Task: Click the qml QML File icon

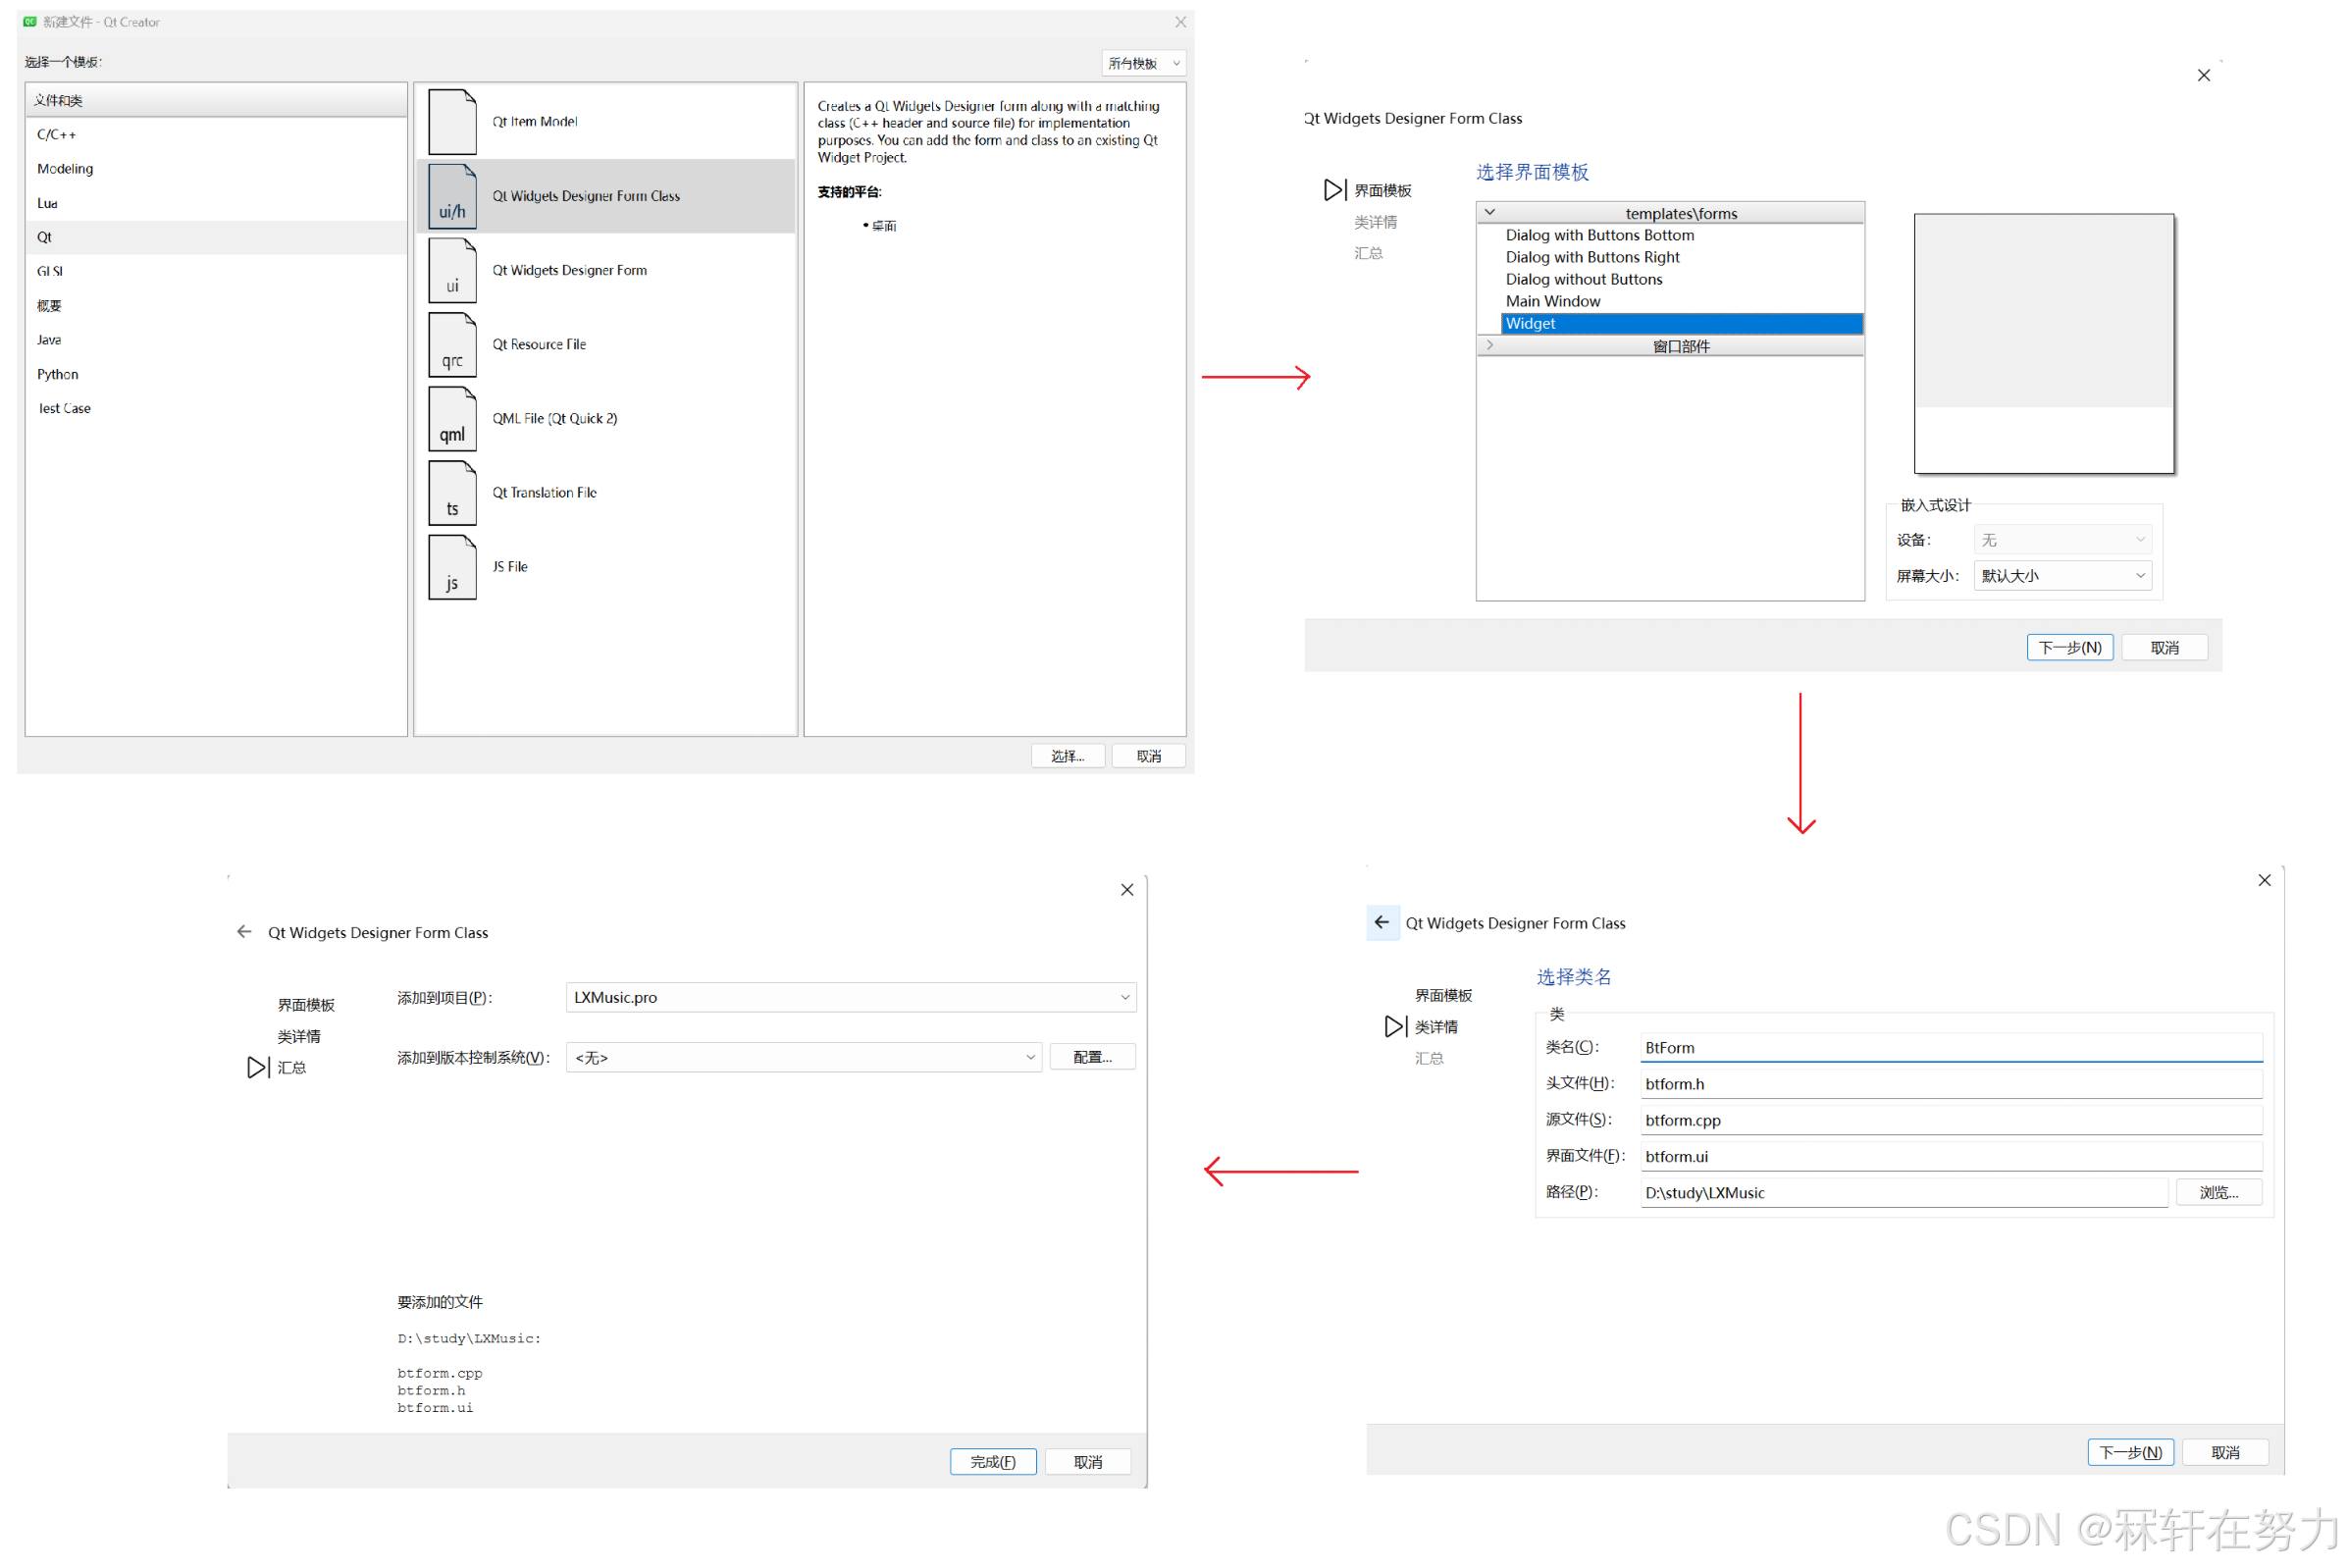Action: (452, 418)
